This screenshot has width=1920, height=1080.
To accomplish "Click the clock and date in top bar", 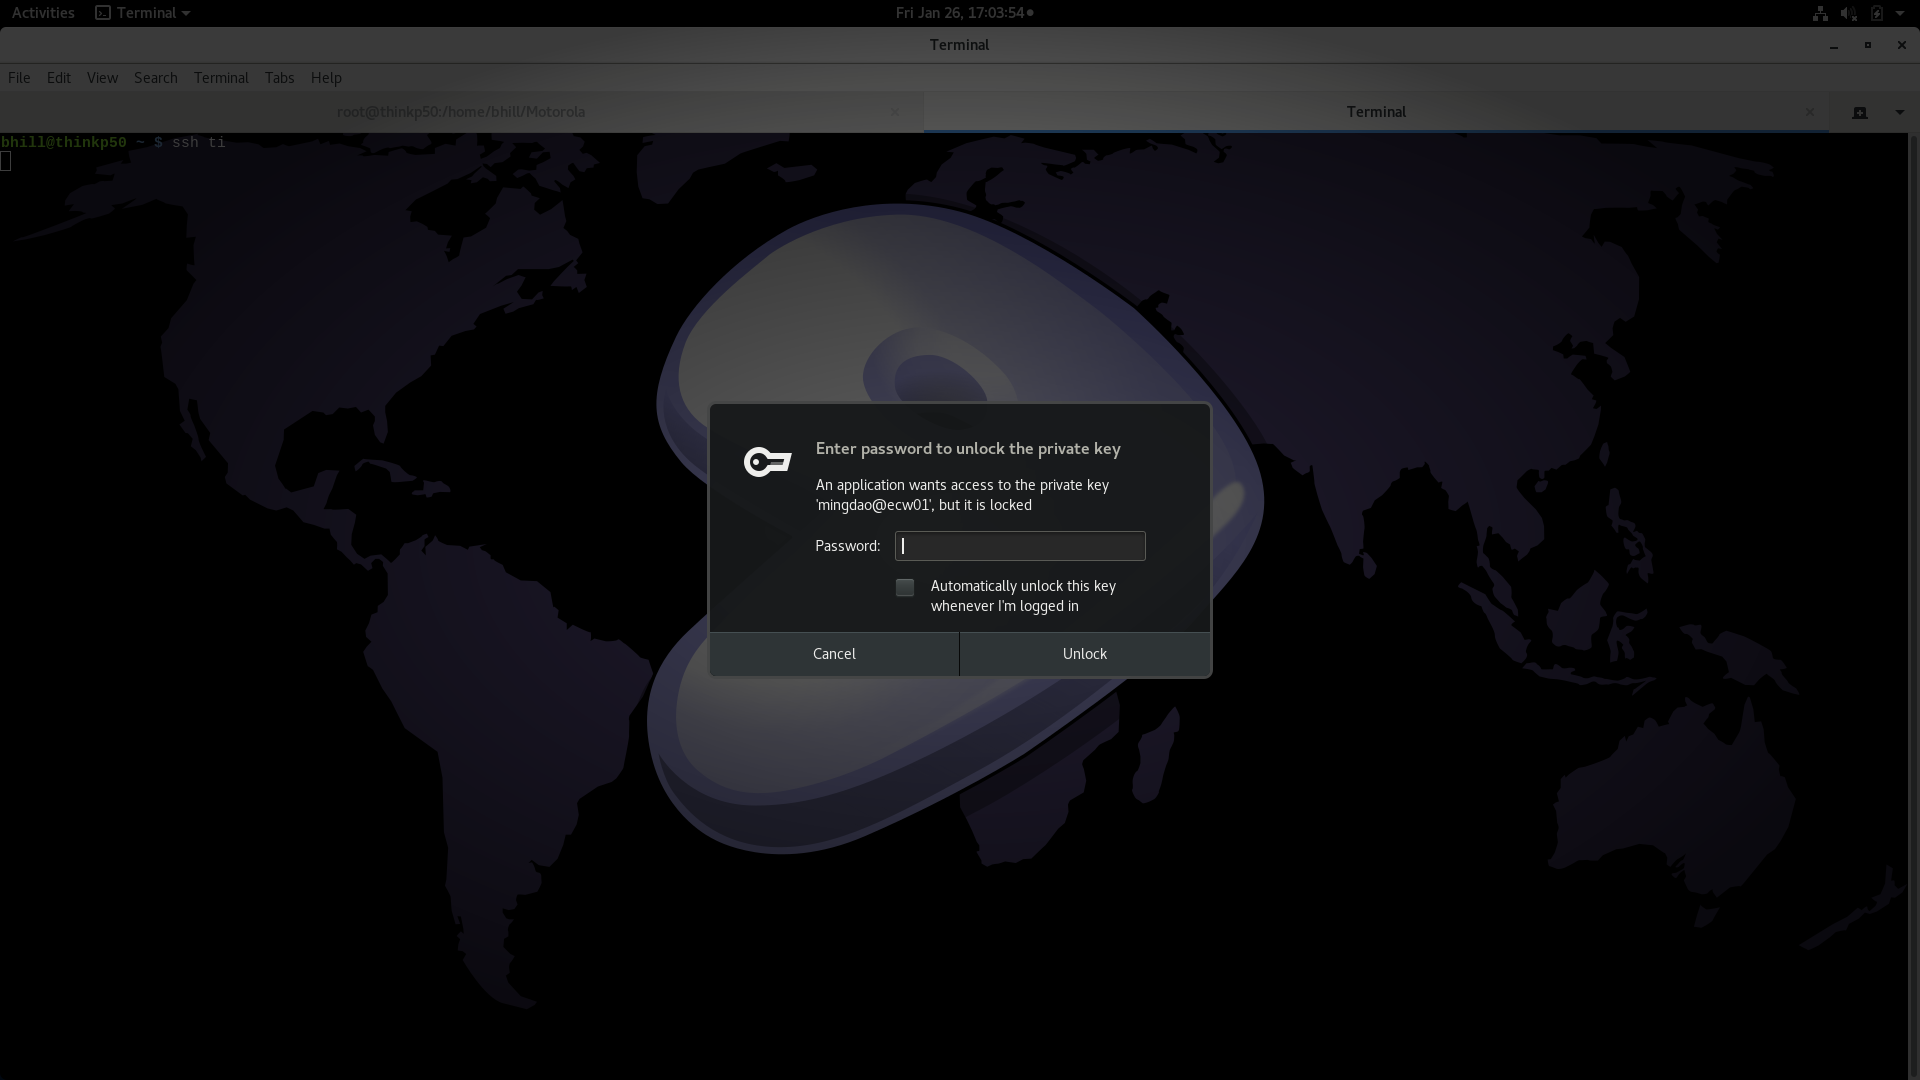I will coord(964,13).
